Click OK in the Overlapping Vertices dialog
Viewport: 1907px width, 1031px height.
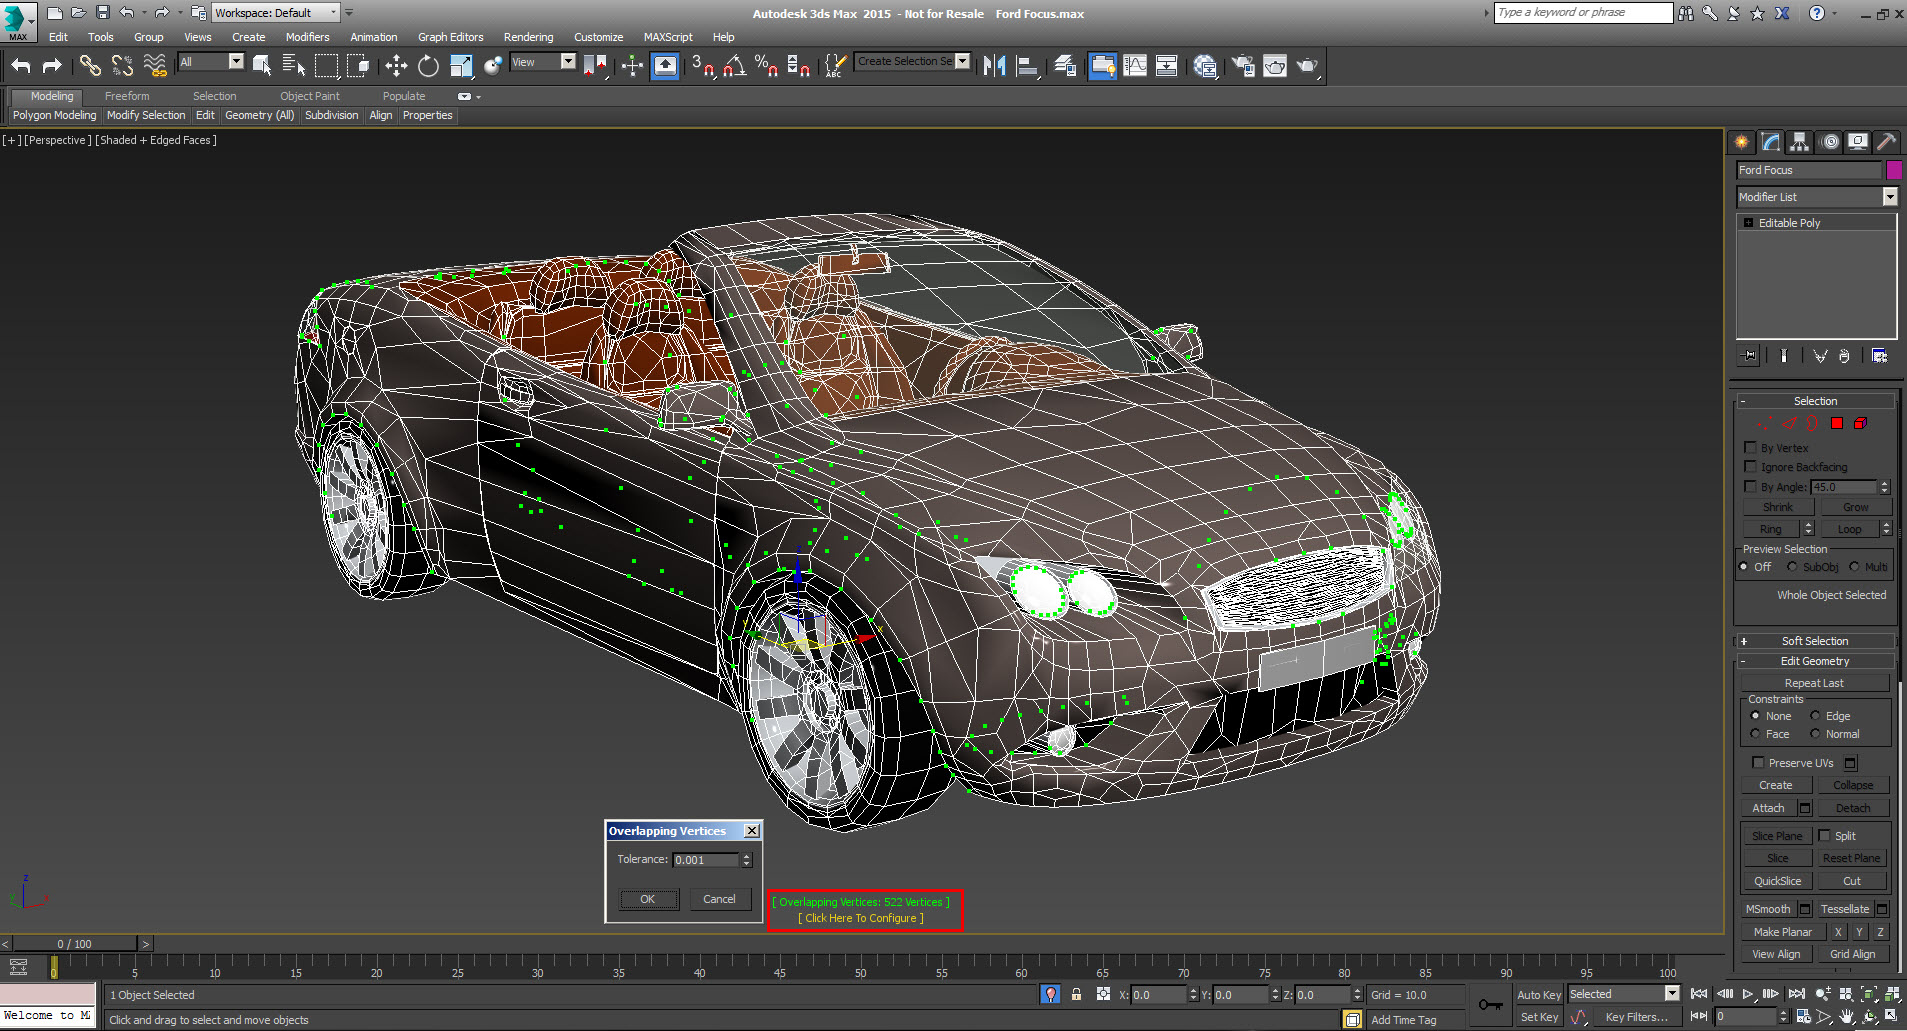coord(648,898)
